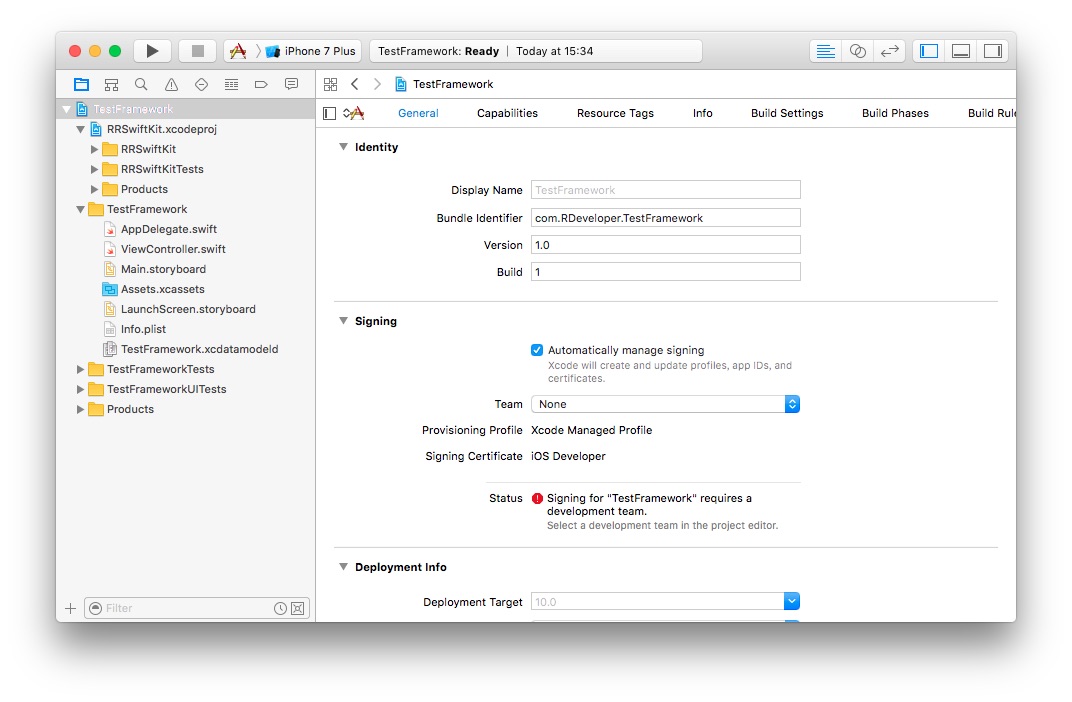Viewport: 1072px width, 702px height.
Task: Collapse RRSwiftKit.xcodeproj in navigator
Action: coord(81,129)
